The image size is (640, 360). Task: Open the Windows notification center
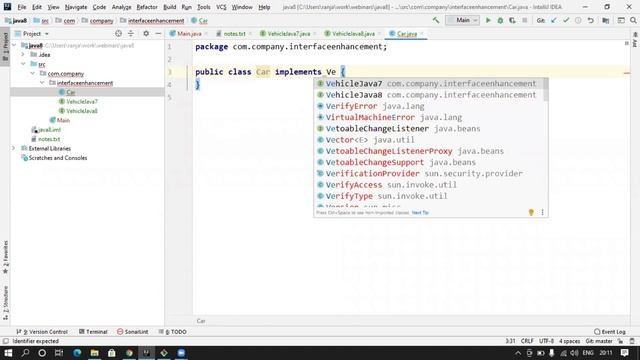click(x=624, y=353)
